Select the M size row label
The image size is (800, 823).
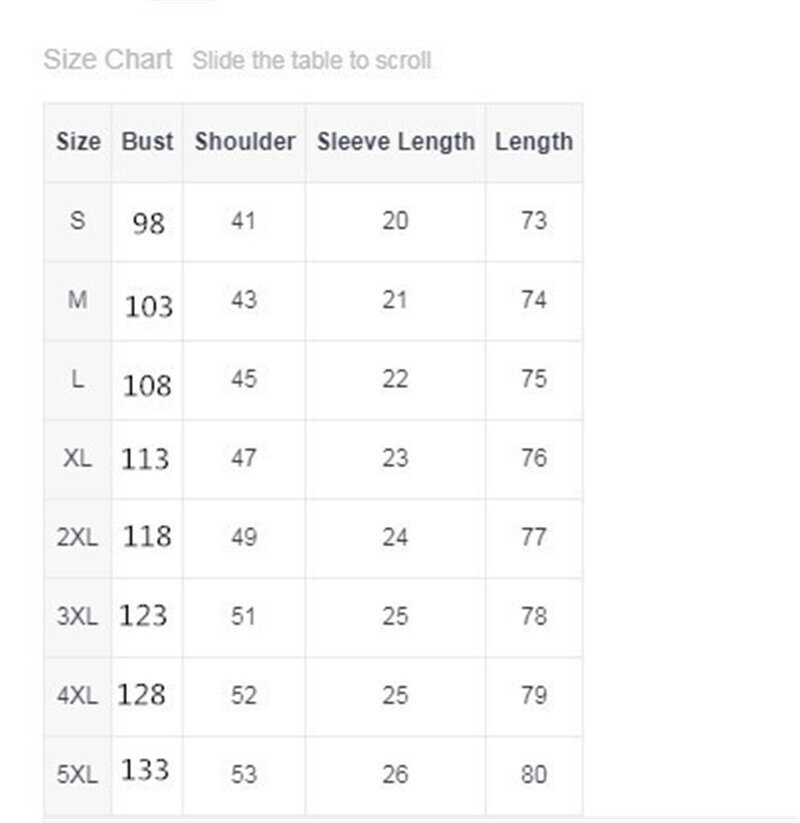tap(77, 299)
